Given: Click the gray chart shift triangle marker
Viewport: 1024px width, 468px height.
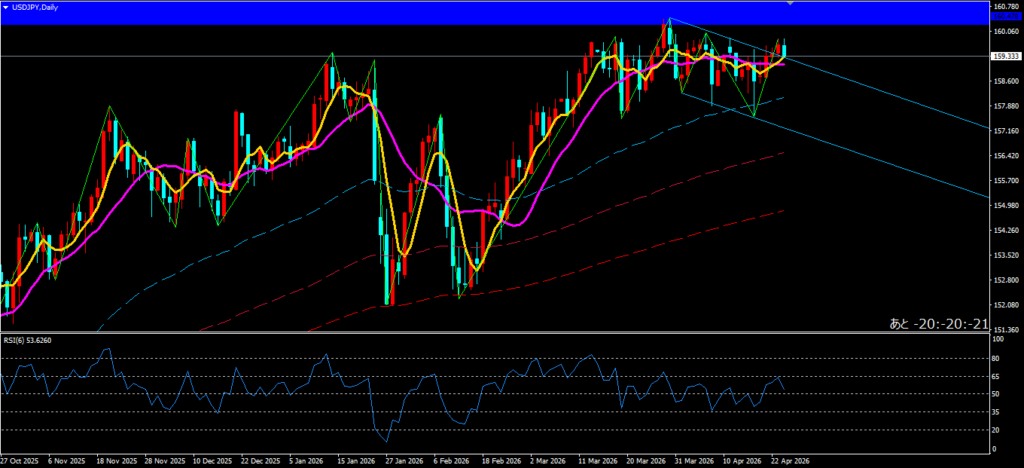Looking at the screenshot, I should click(792, 4).
